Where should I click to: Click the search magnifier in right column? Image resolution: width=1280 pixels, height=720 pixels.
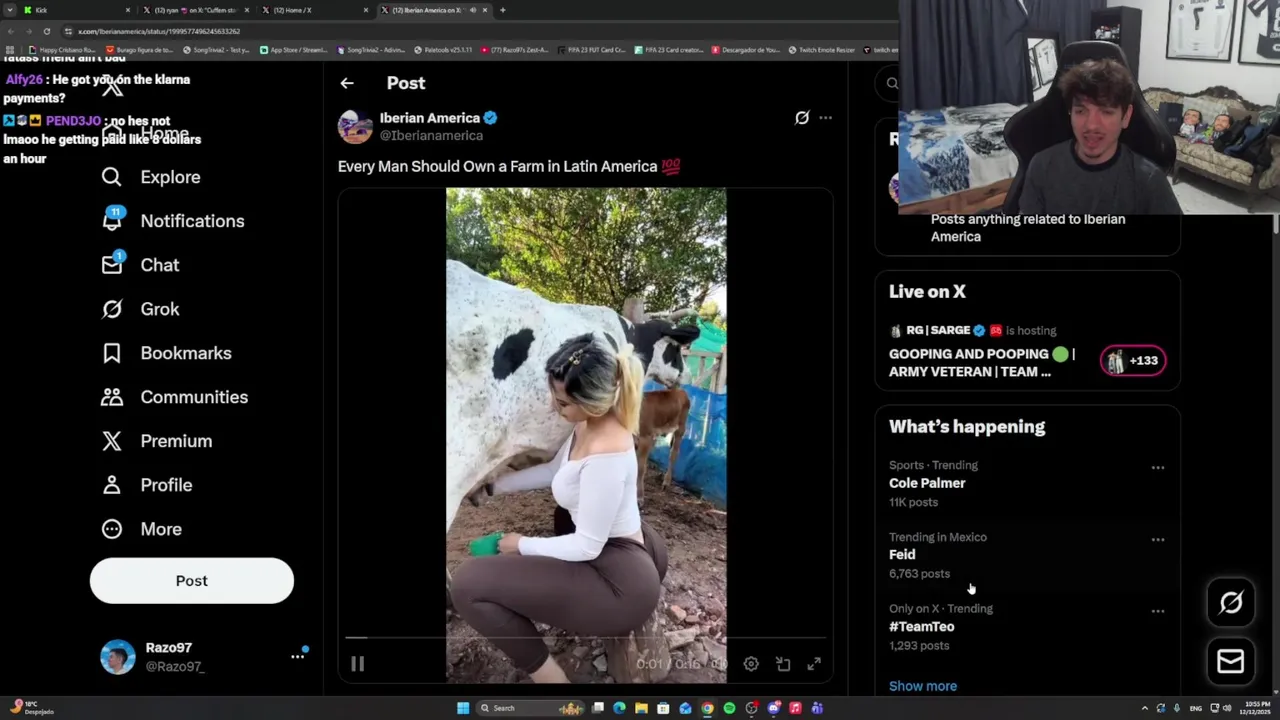[892, 83]
